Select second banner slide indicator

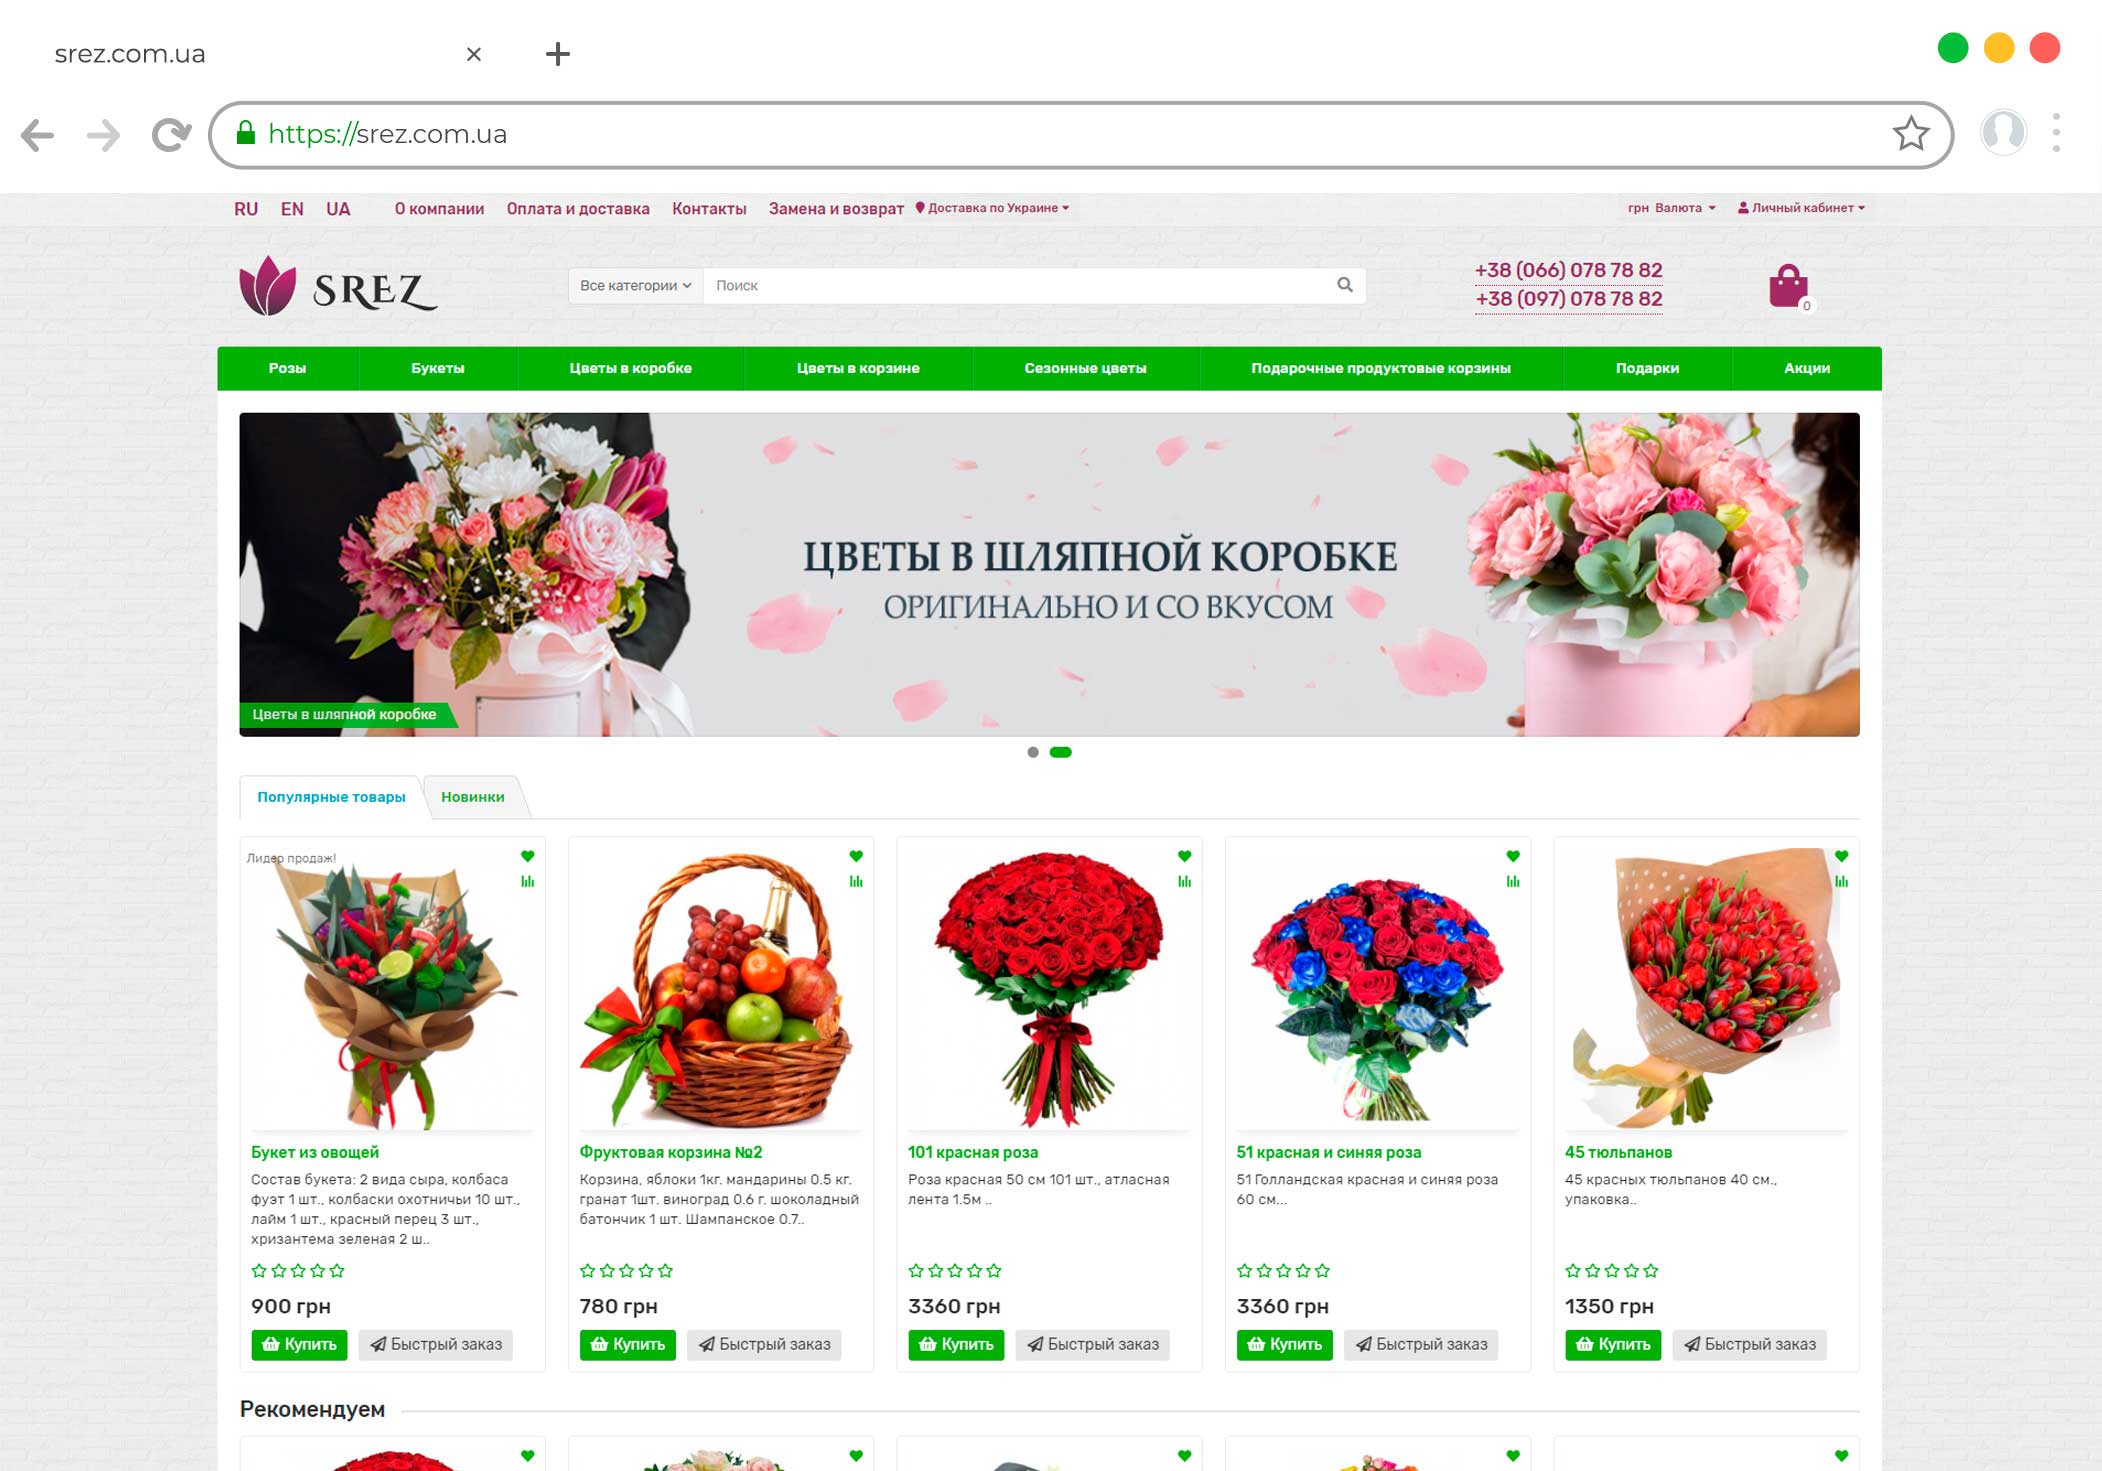pyautogui.click(x=1060, y=752)
